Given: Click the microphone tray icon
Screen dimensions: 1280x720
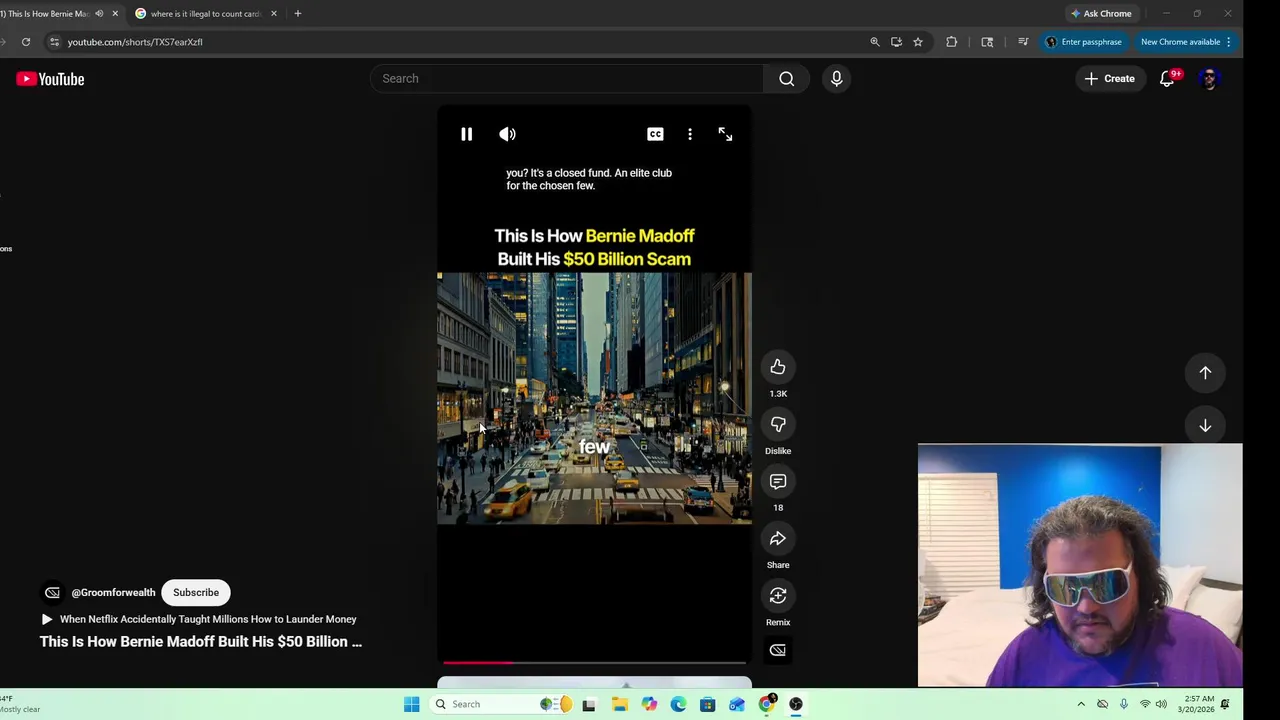Looking at the screenshot, I should pyautogui.click(x=1124, y=704).
